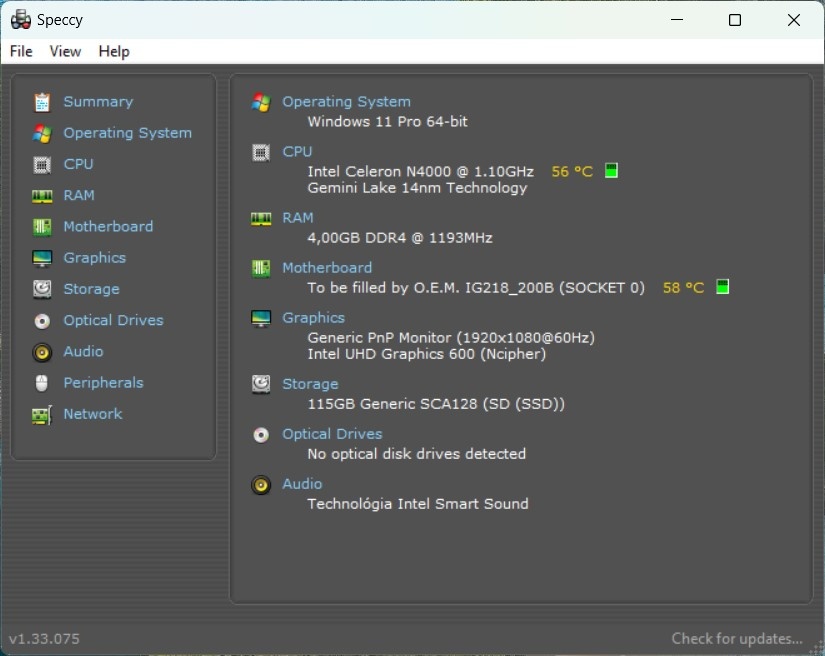This screenshot has width=825, height=656.
Task: Select the CPU icon in the sidebar
Action: coord(41,164)
